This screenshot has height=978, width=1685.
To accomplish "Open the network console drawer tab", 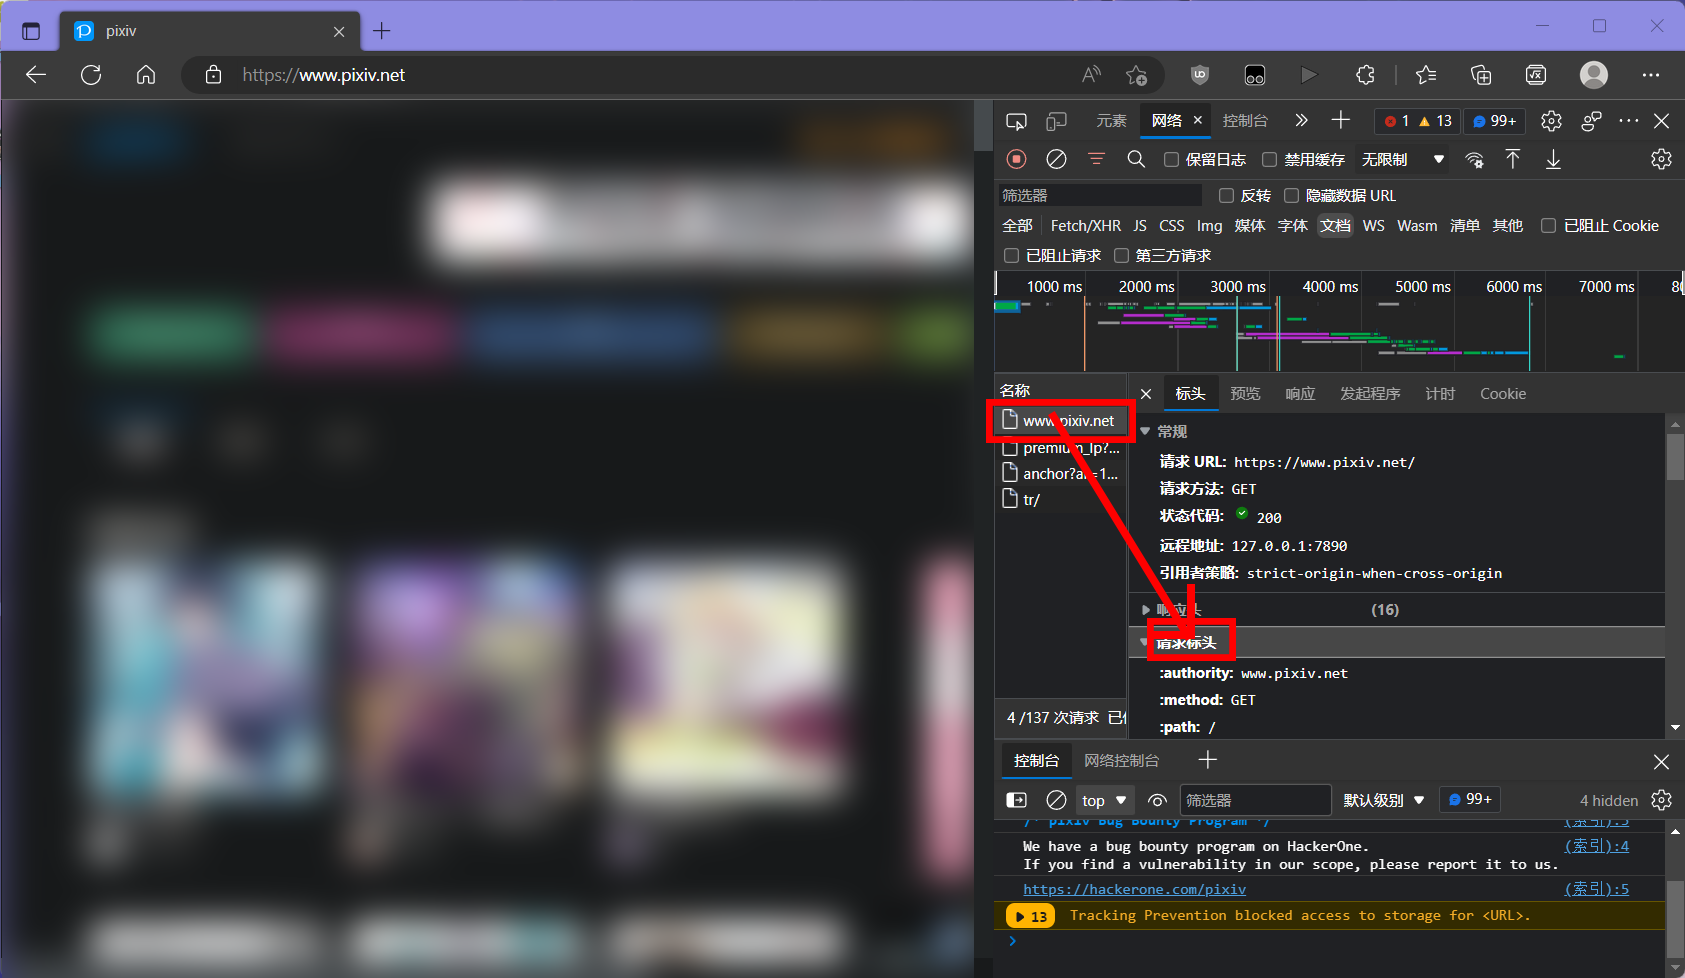I will tap(1122, 761).
